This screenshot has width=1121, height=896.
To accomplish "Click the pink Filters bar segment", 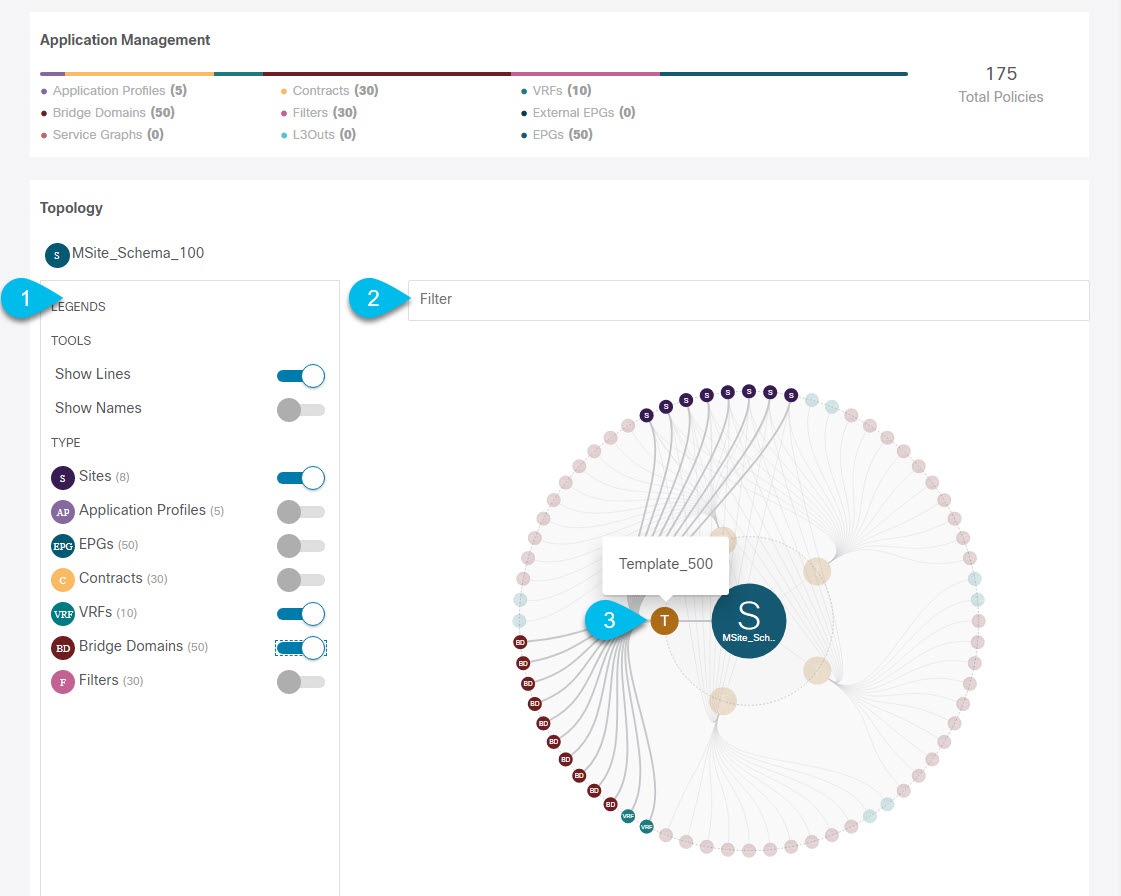I will [x=585, y=74].
